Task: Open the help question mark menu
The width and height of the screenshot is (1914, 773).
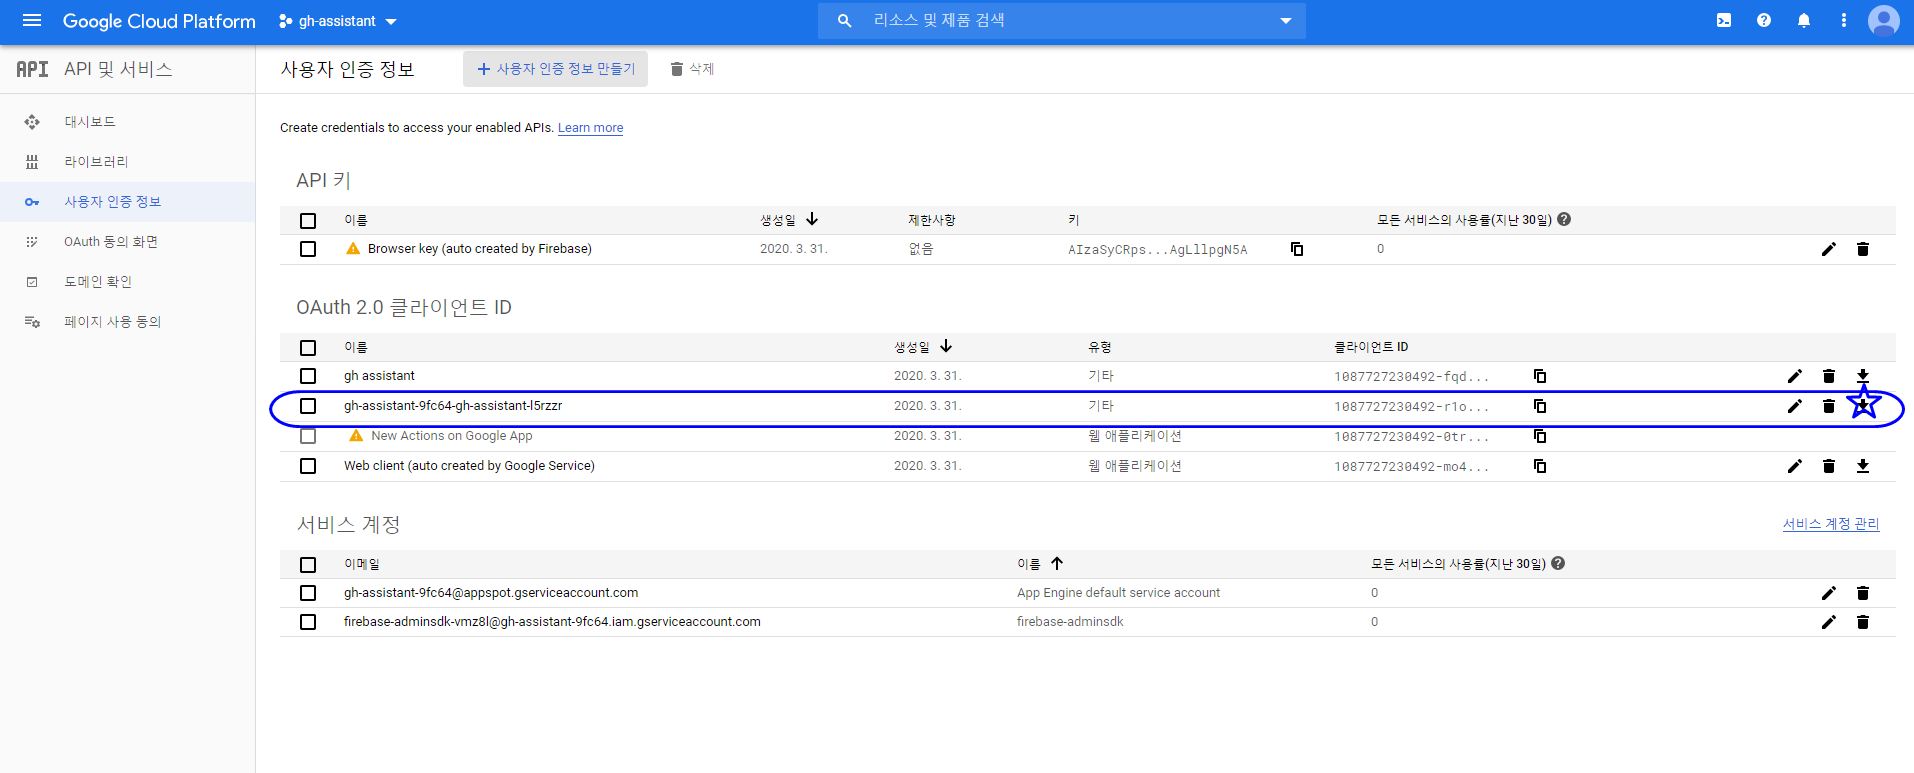Action: [1764, 21]
